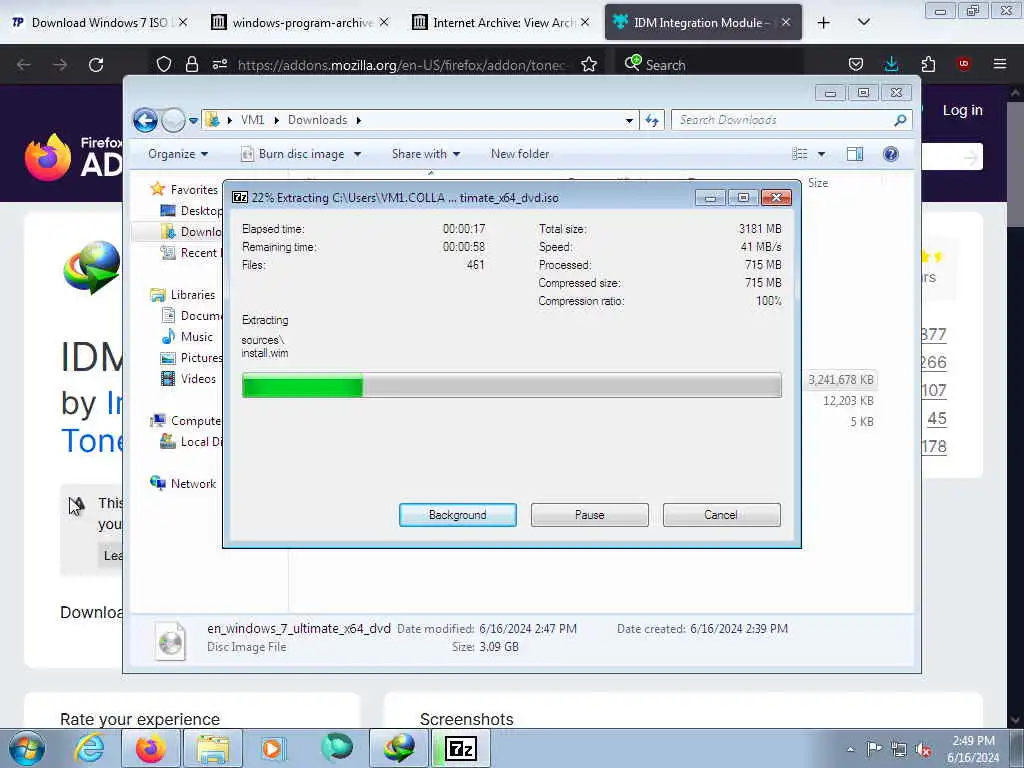The height and width of the screenshot is (768, 1024).
Task: View site security lock info
Action: coord(191,64)
